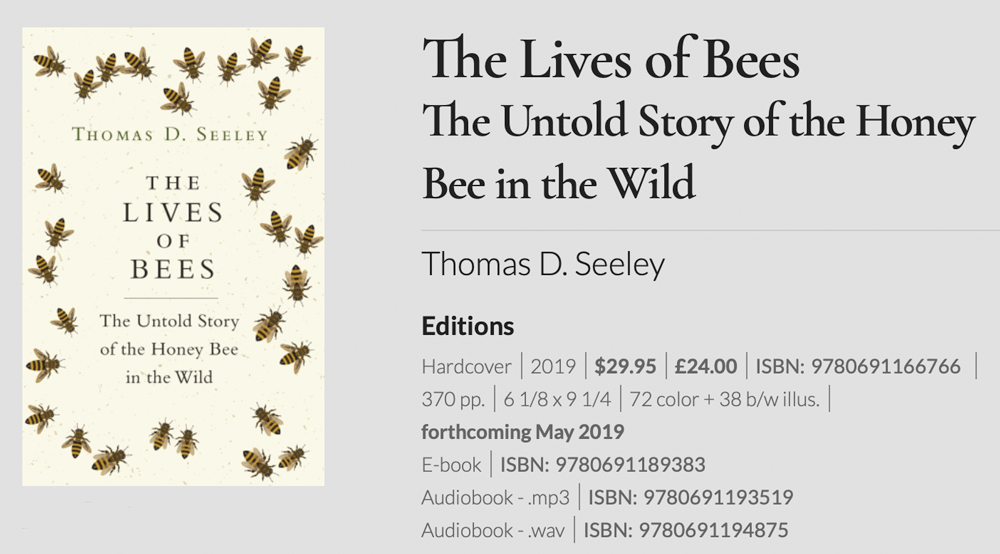Viewport: 1000px width, 554px height.
Task: Click the Lives of Bees book cover
Action: coord(173,257)
